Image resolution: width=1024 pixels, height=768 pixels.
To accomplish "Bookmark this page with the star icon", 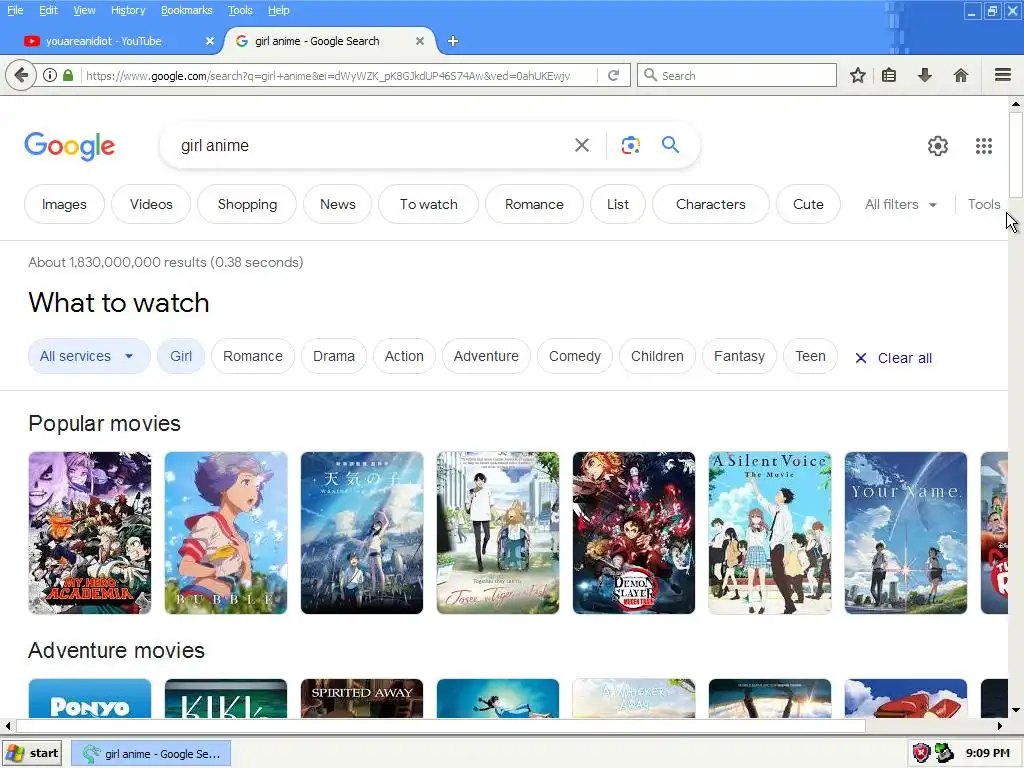I will [x=858, y=75].
